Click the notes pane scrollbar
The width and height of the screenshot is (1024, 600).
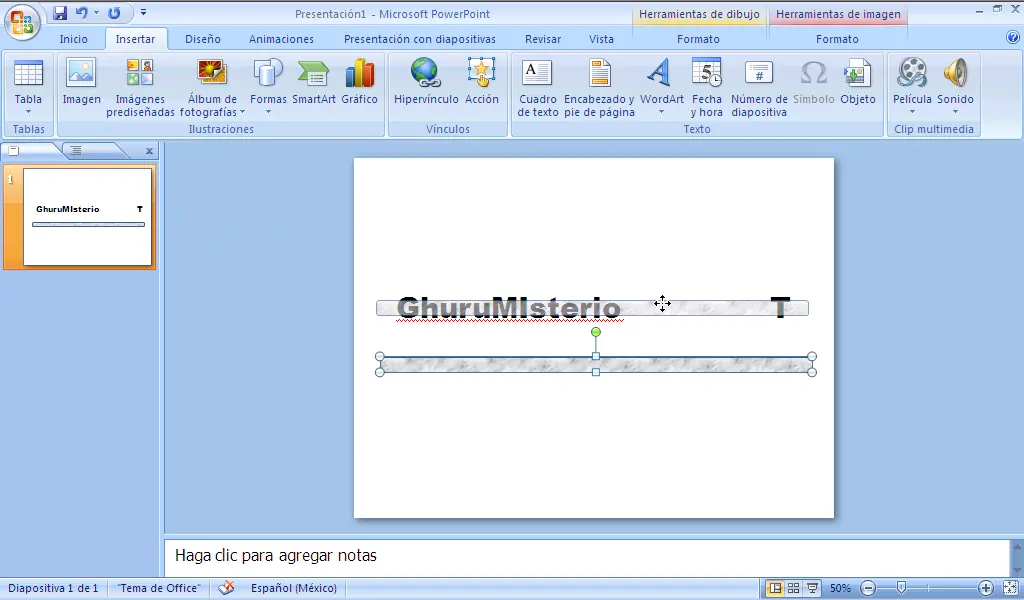pyautogui.click(x=1017, y=558)
